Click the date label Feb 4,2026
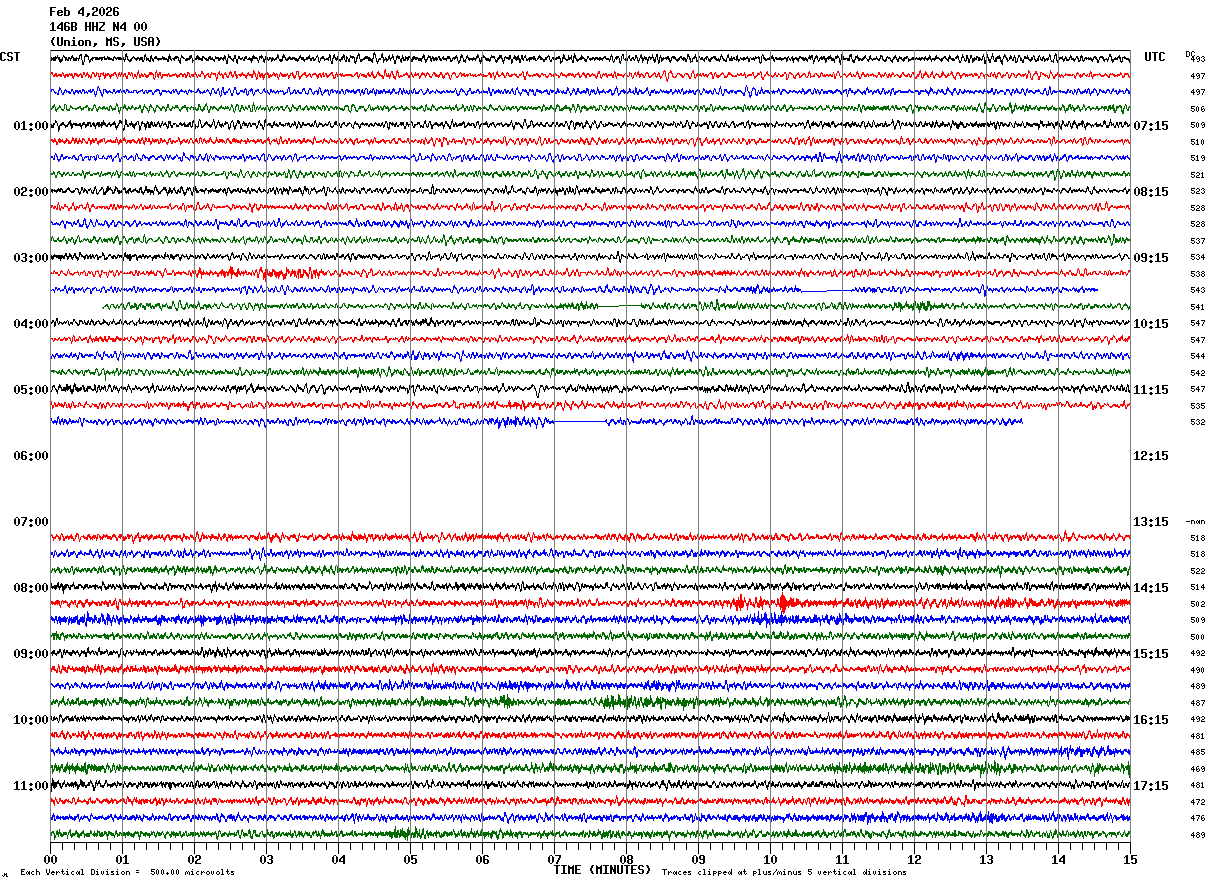The image size is (1210, 886). (x=84, y=12)
